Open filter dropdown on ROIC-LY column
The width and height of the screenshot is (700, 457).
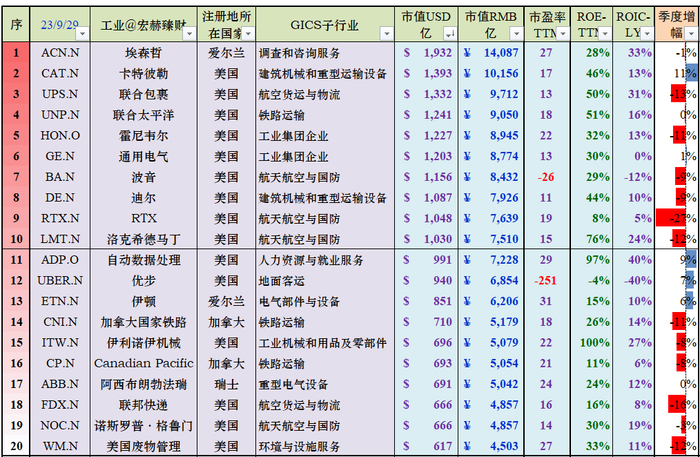[x=647, y=33]
